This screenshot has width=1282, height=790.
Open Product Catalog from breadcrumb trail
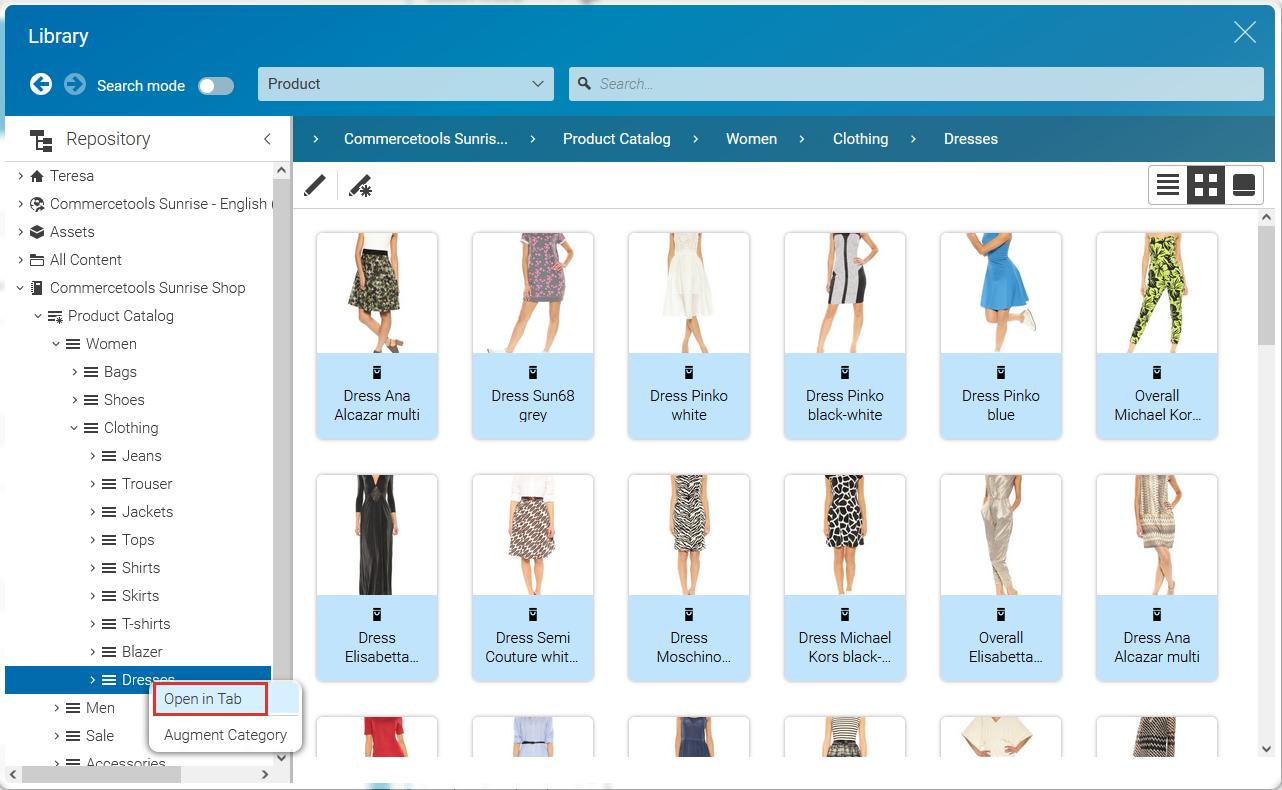pyautogui.click(x=616, y=139)
